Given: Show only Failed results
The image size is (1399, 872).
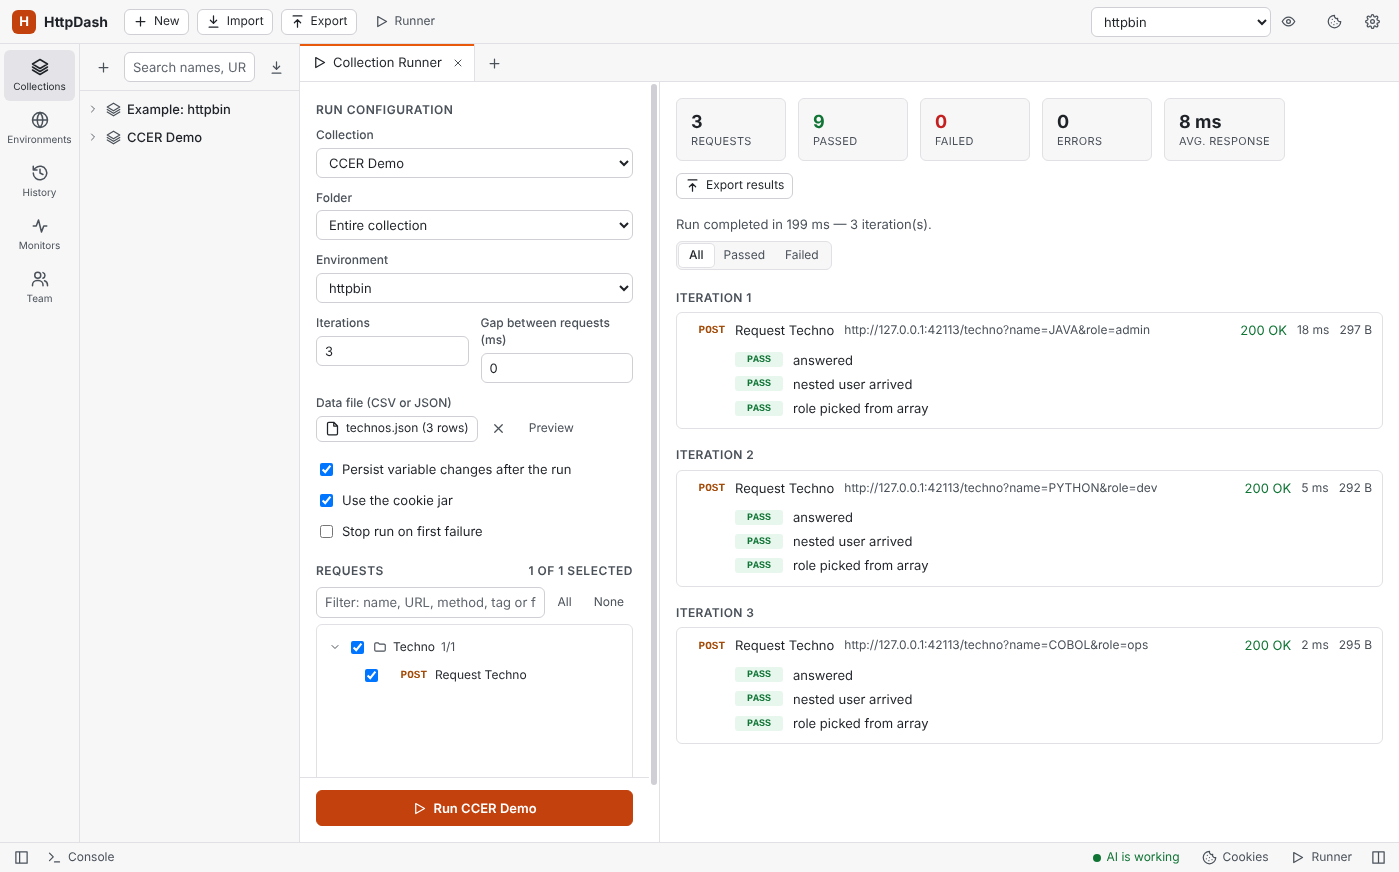Looking at the screenshot, I should [x=801, y=255].
